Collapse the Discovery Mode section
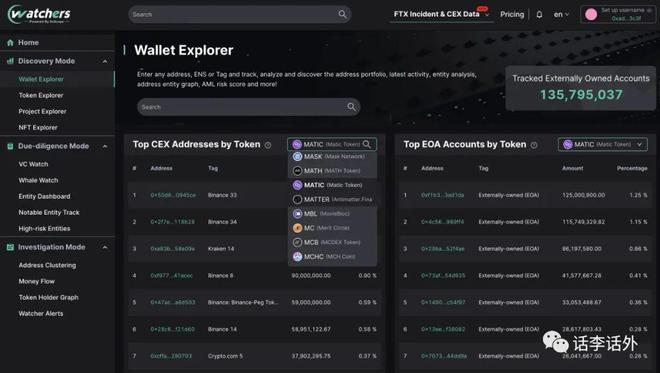660x373 pixels. click(x=105, y=61)
